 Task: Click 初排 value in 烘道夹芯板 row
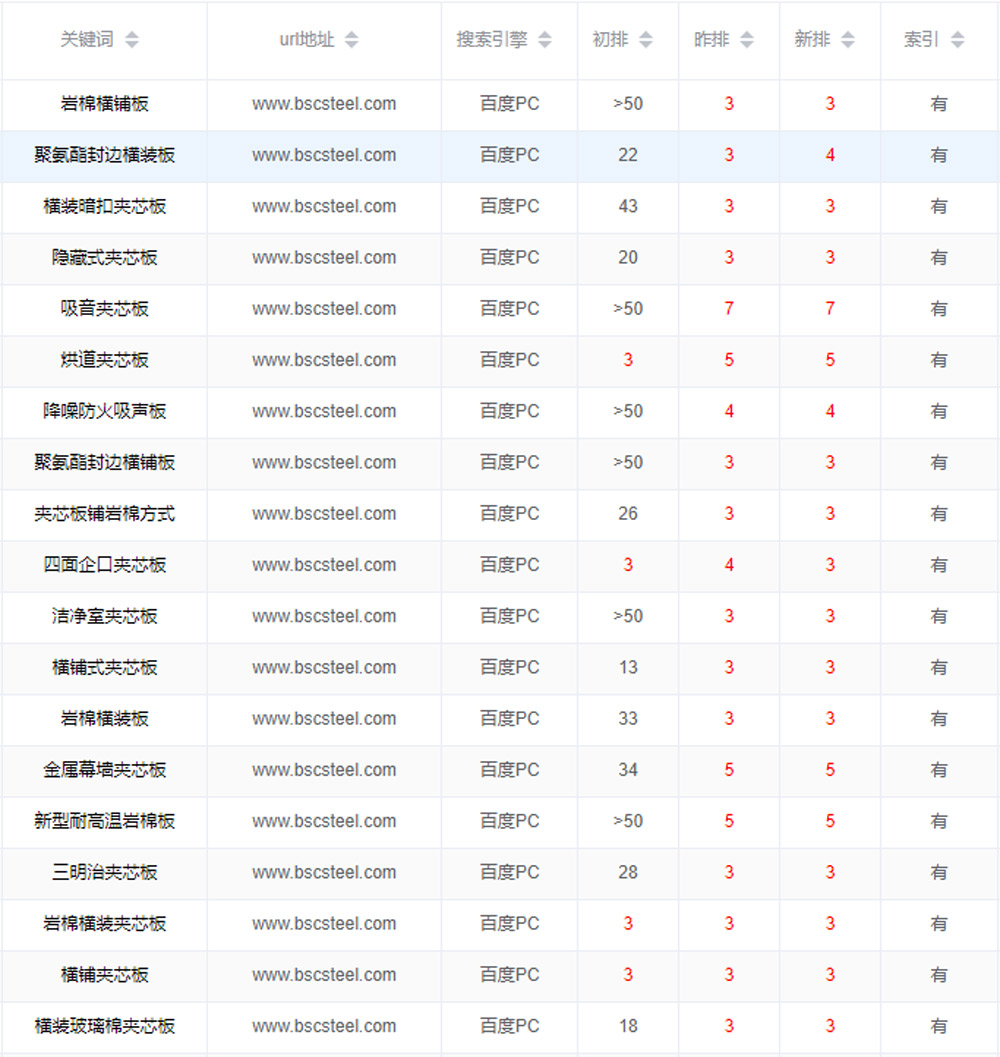[x=628, y=360]
